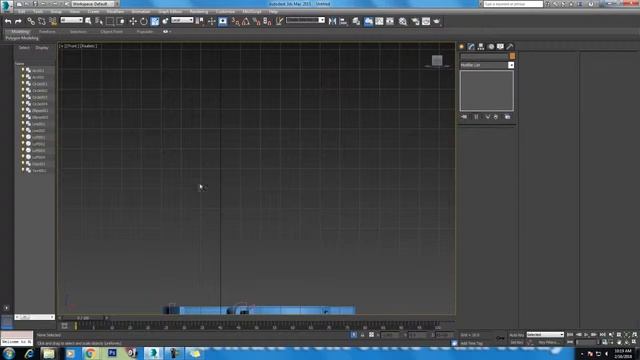Click the ViewCube in the viewport
The width and height of the screenshot is (640, 360).
(437, 61)
